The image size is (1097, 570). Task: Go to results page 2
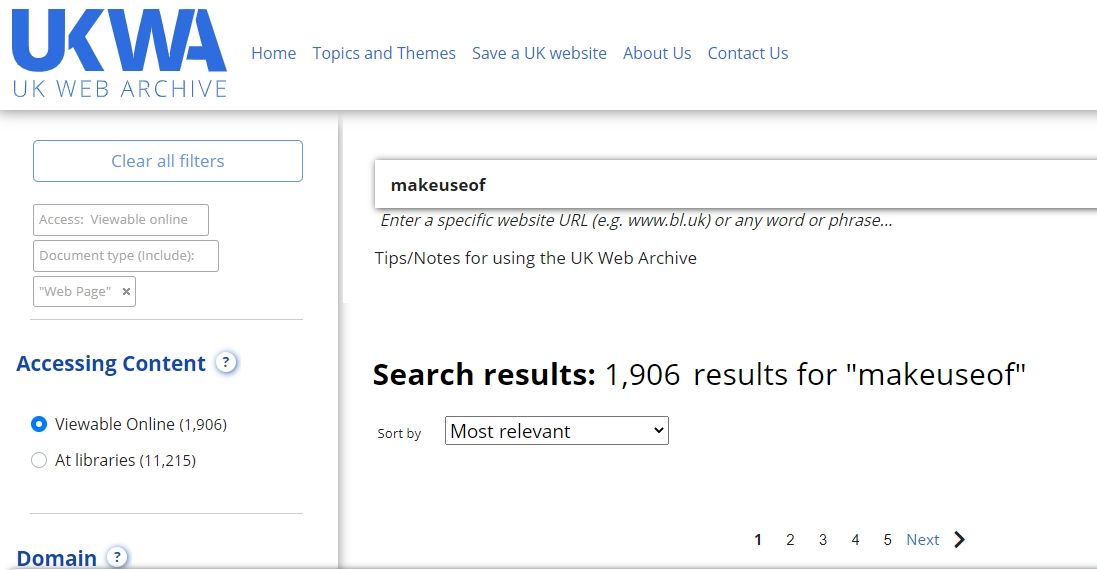pos(790,540)
